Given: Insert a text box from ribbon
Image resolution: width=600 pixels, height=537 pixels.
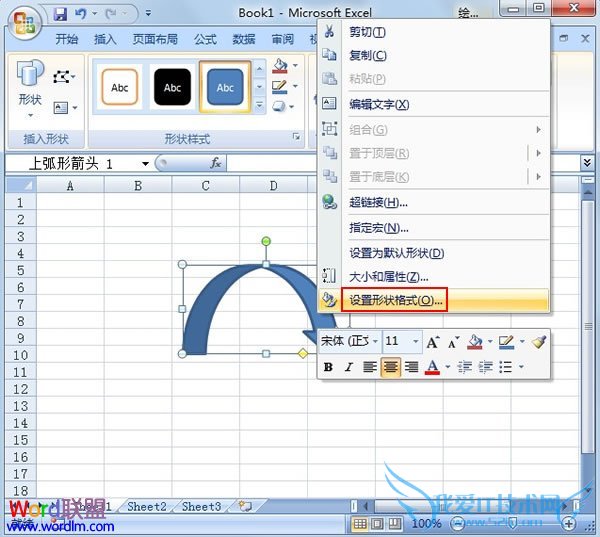Looking at the screenshot, I should pos(61,108).
